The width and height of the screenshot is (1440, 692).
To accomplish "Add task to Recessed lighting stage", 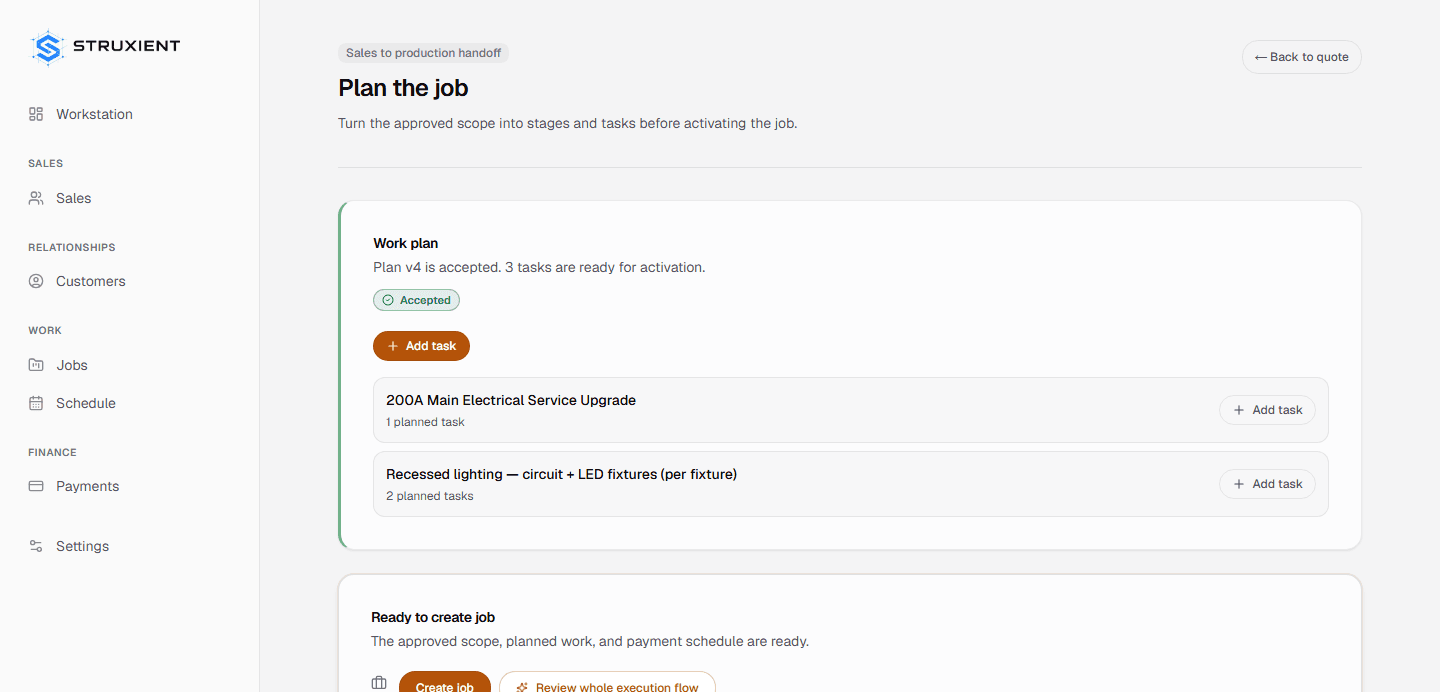I will click(x=1267, y=484).
